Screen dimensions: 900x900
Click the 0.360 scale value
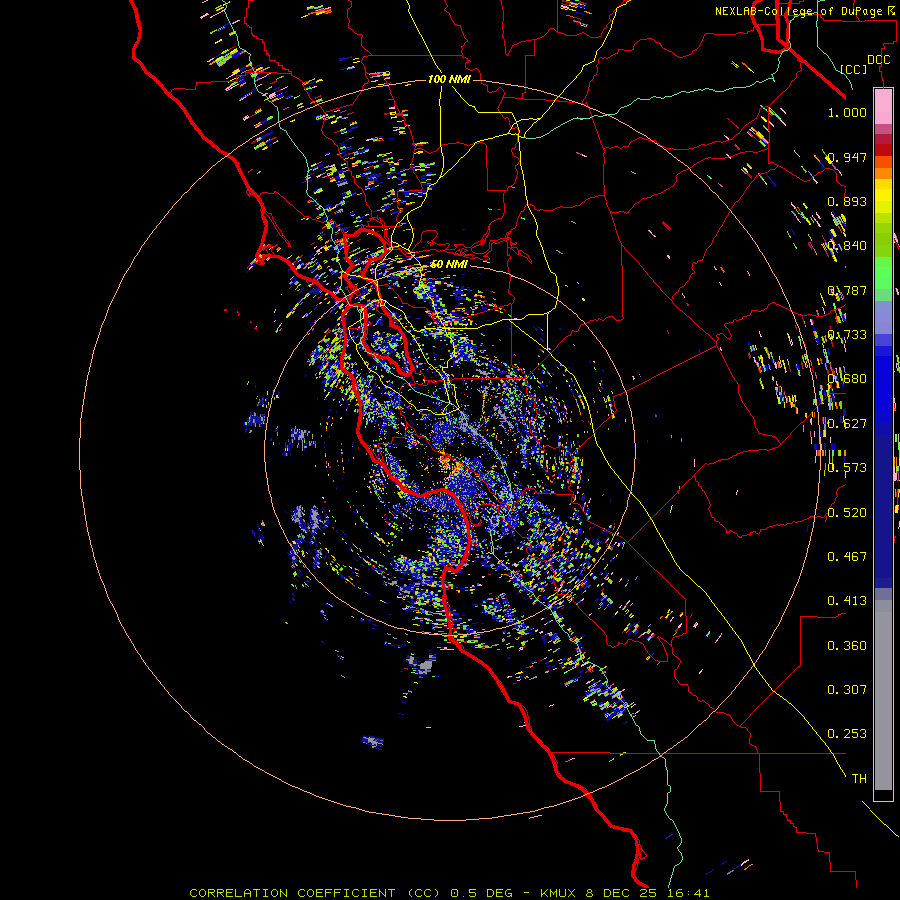pyautogui.click(x=847, y=646)
